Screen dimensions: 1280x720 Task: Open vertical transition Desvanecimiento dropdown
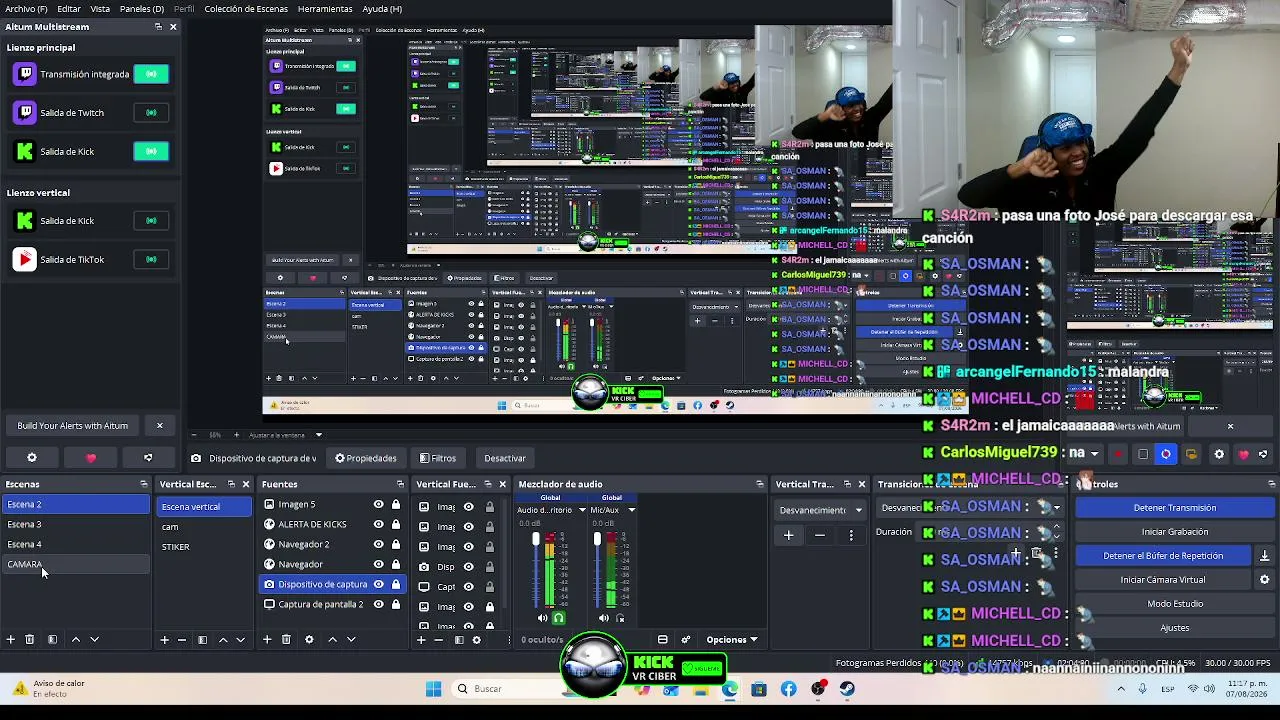tap(822, 510)
